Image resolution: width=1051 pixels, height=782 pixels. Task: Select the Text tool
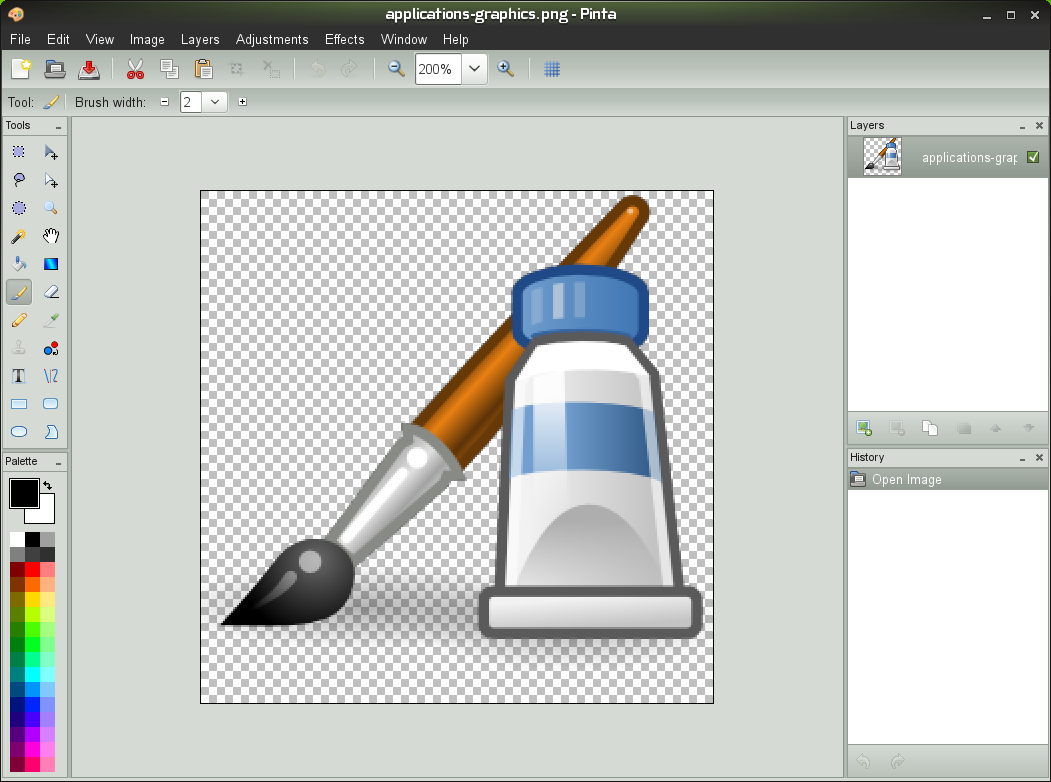(x=18, y=376)
